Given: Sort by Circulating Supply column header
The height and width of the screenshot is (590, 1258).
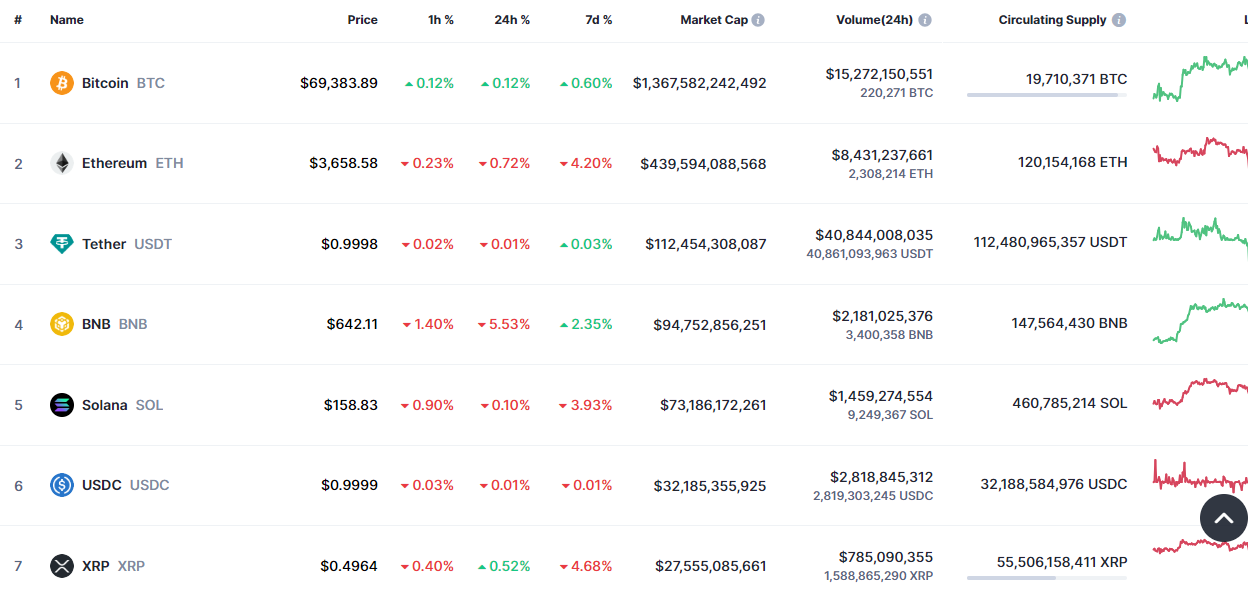Looking at the screenshot, I should (x=1053, y=20).
